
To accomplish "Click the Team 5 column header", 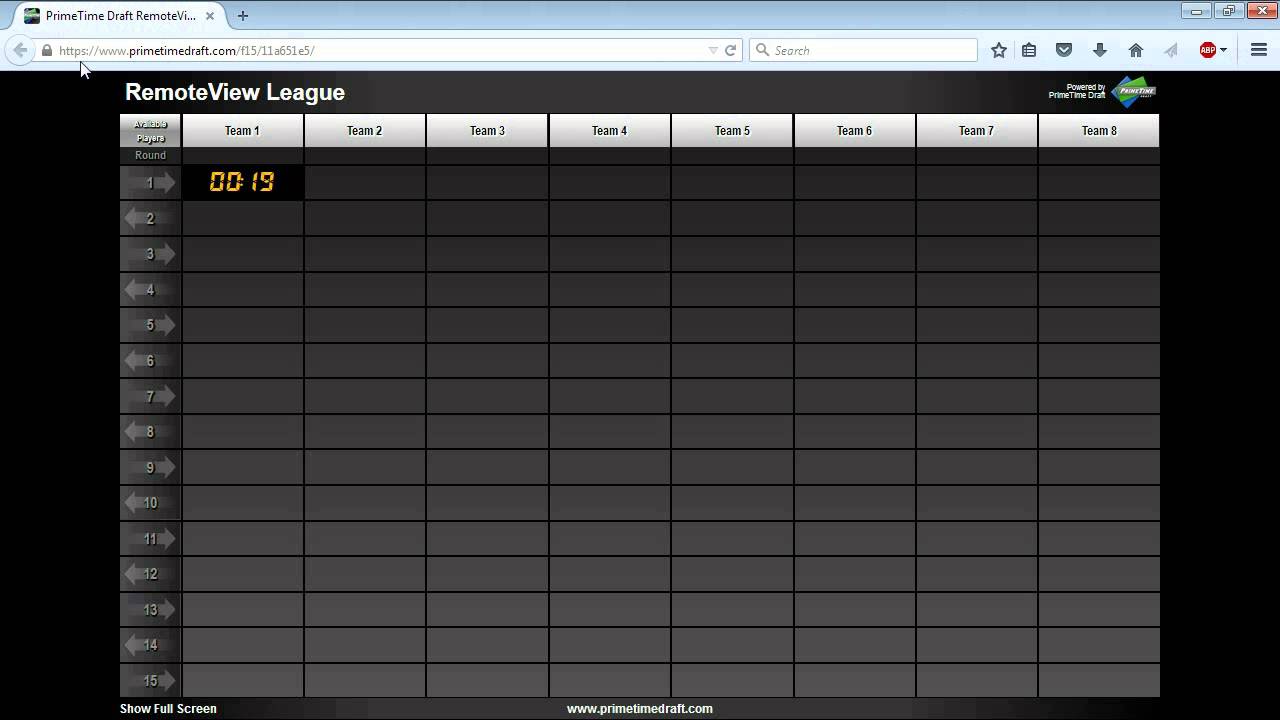I will click(732, 131).
